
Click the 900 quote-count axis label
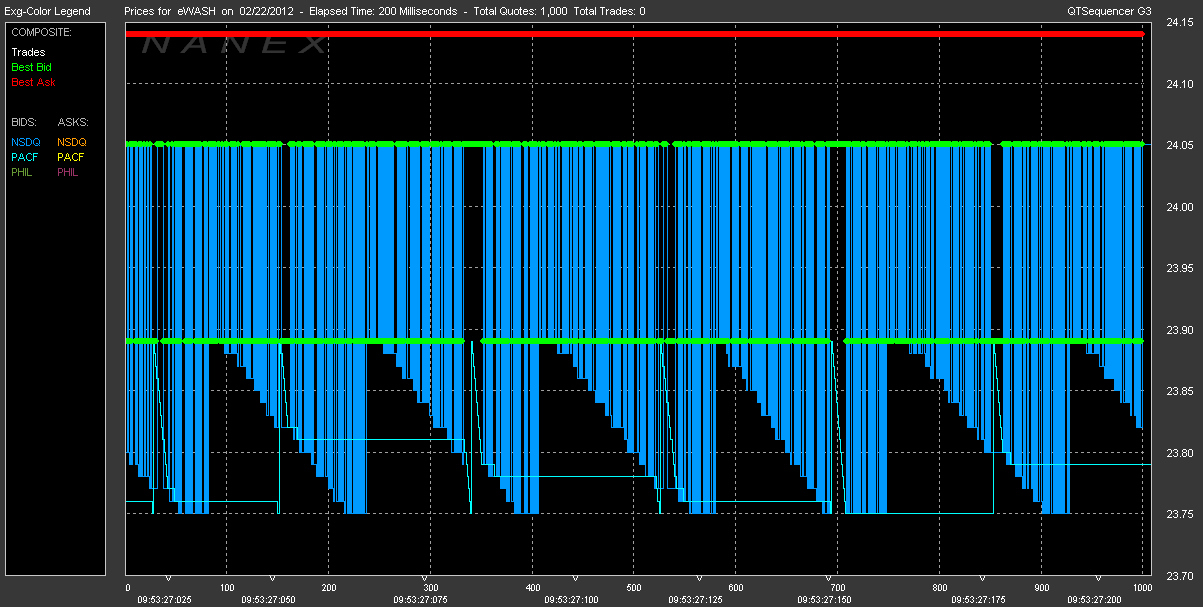[1041, 587]
